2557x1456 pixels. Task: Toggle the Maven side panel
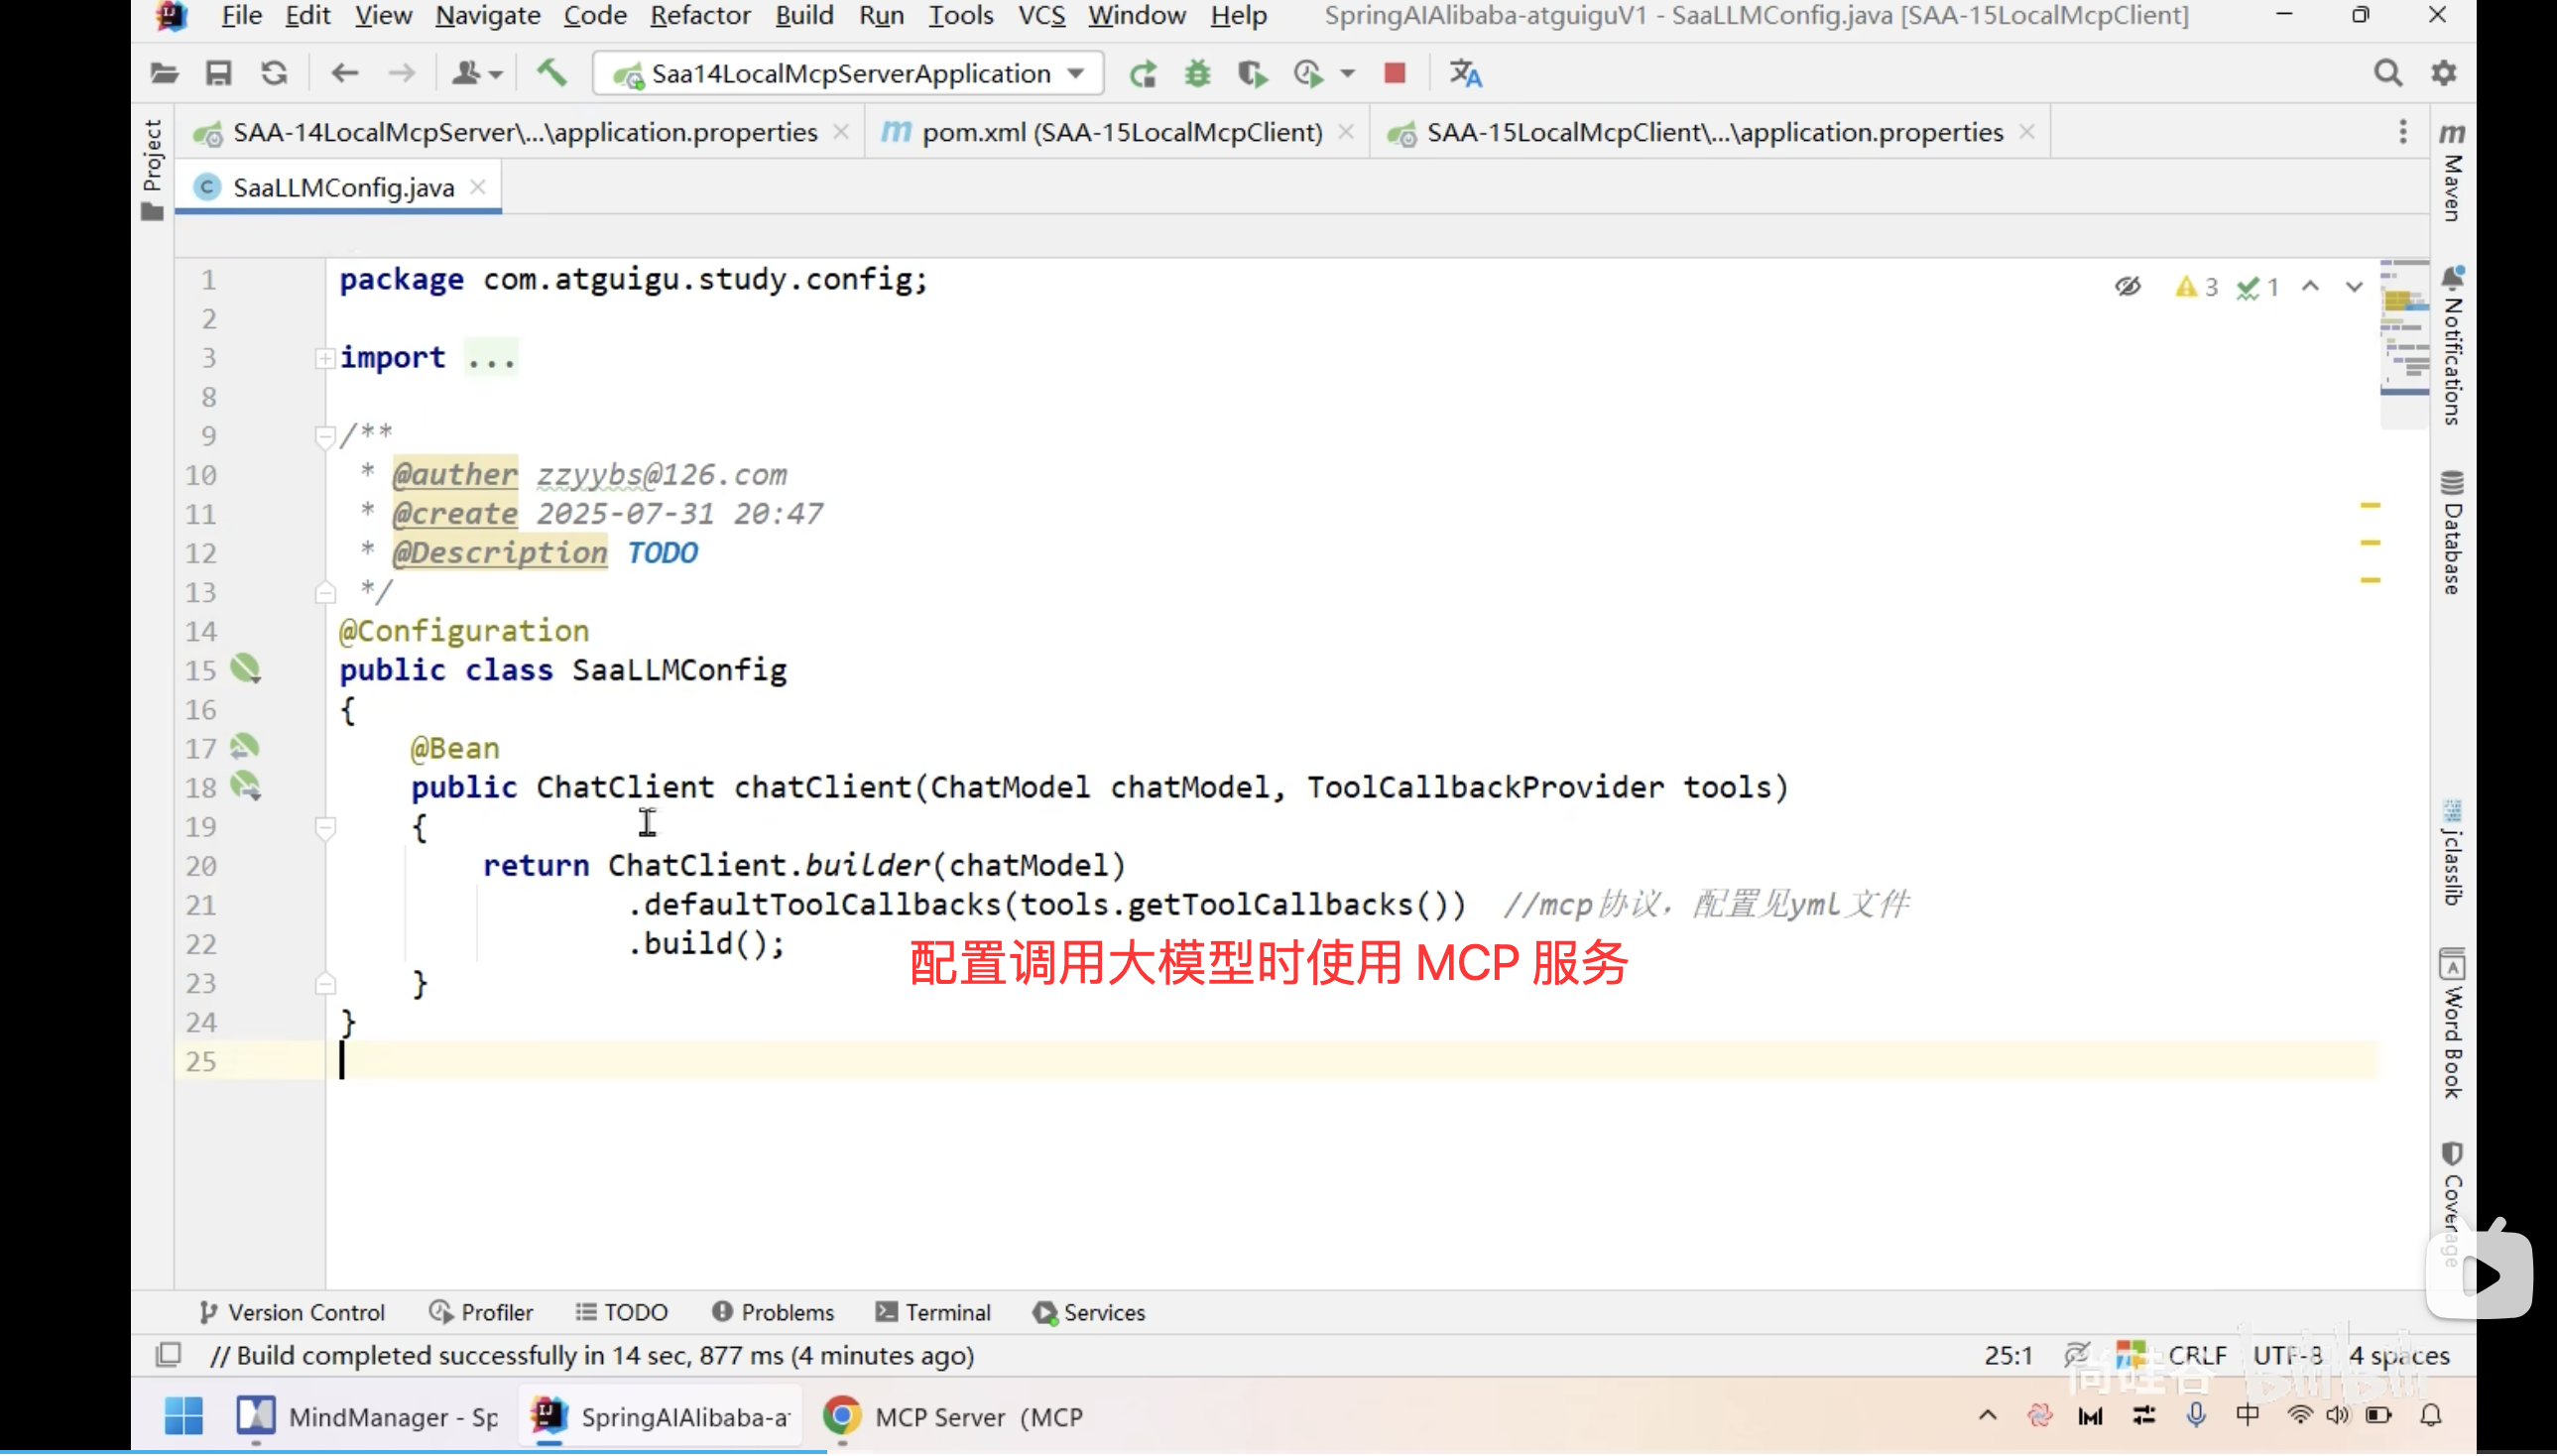tap(2451, 170)
